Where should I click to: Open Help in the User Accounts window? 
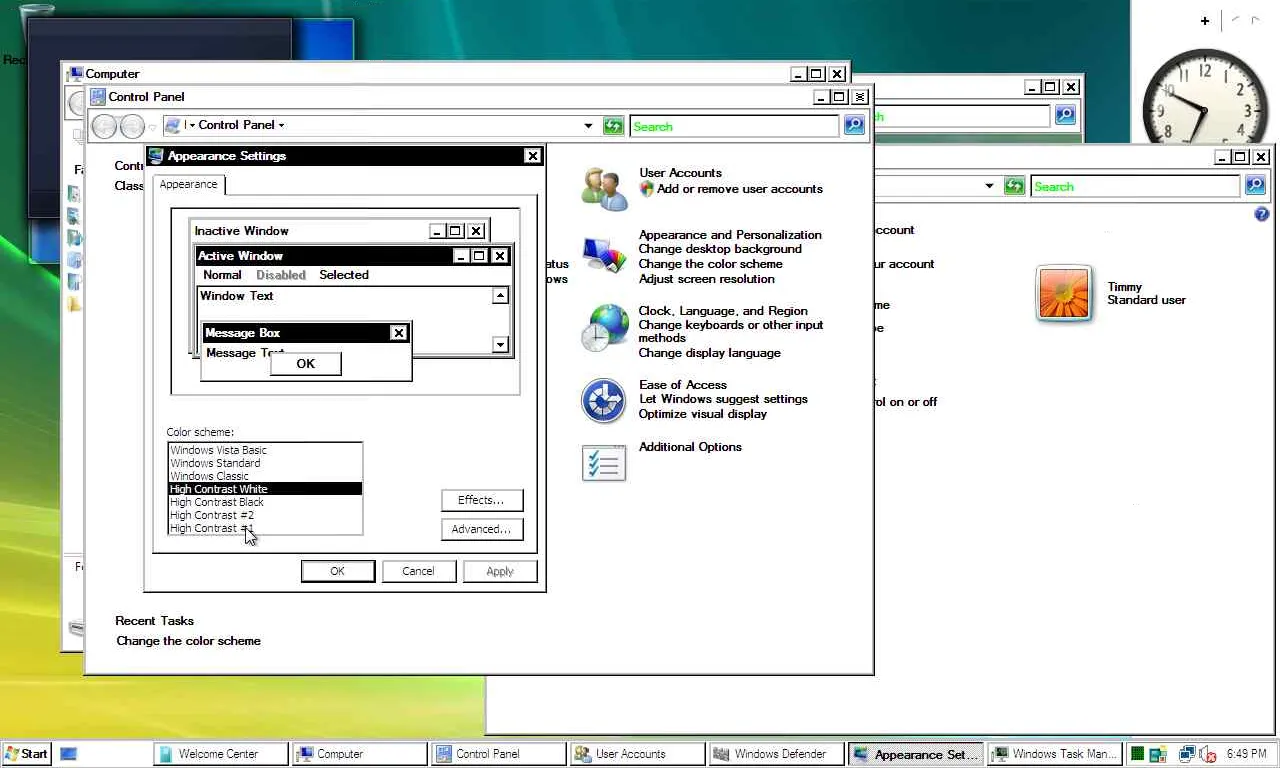[1262, 214]
